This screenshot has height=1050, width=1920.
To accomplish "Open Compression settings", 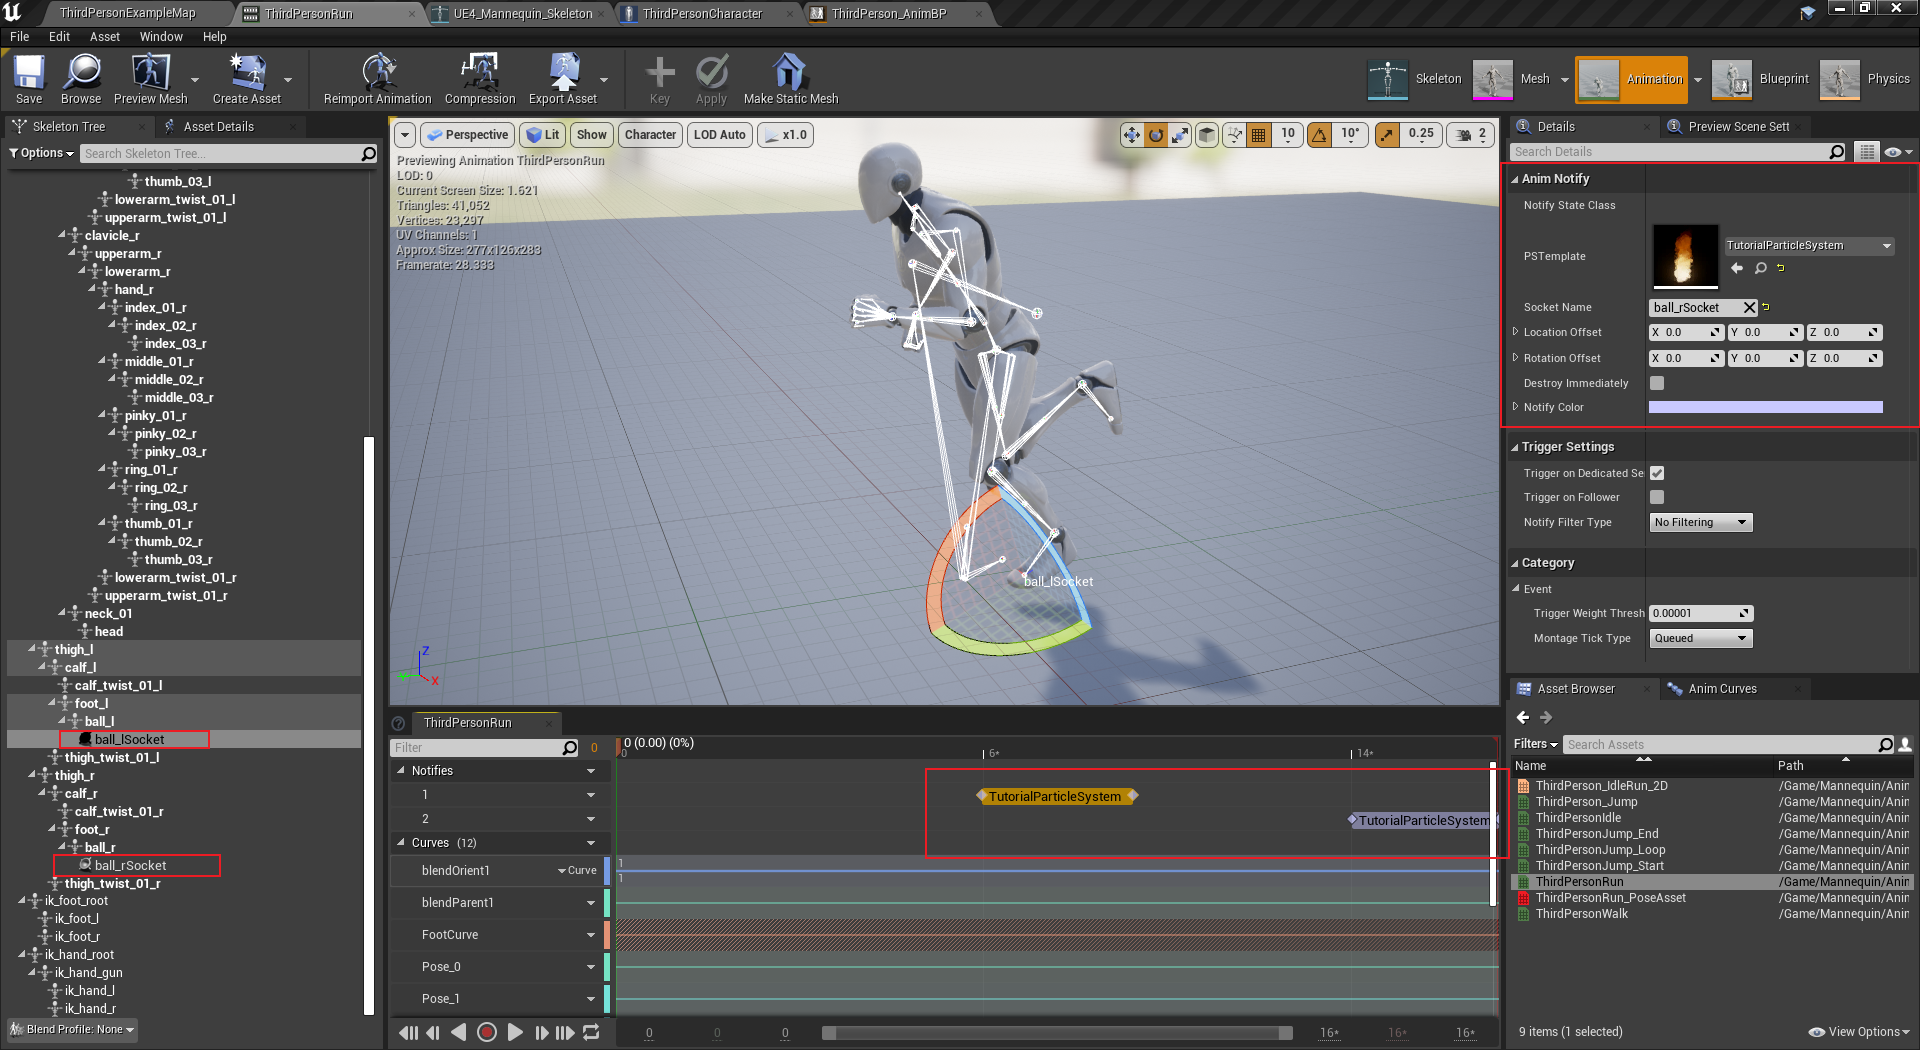I will [480, 79].
